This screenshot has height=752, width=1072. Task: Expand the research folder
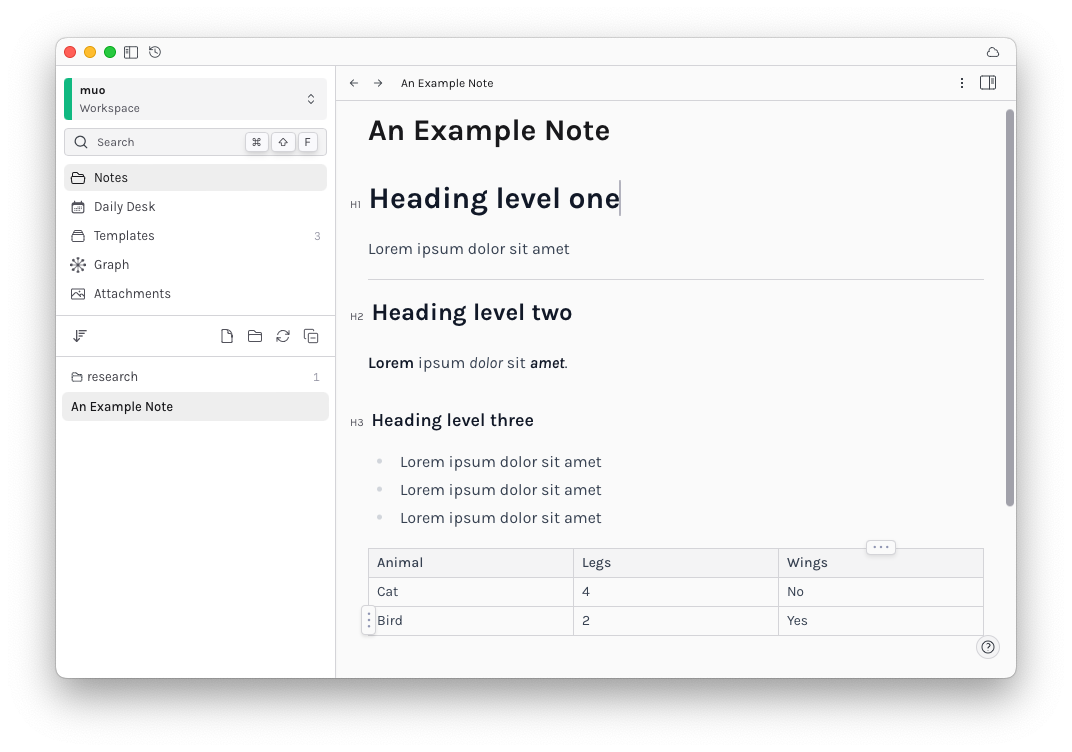tap(112, 377)
